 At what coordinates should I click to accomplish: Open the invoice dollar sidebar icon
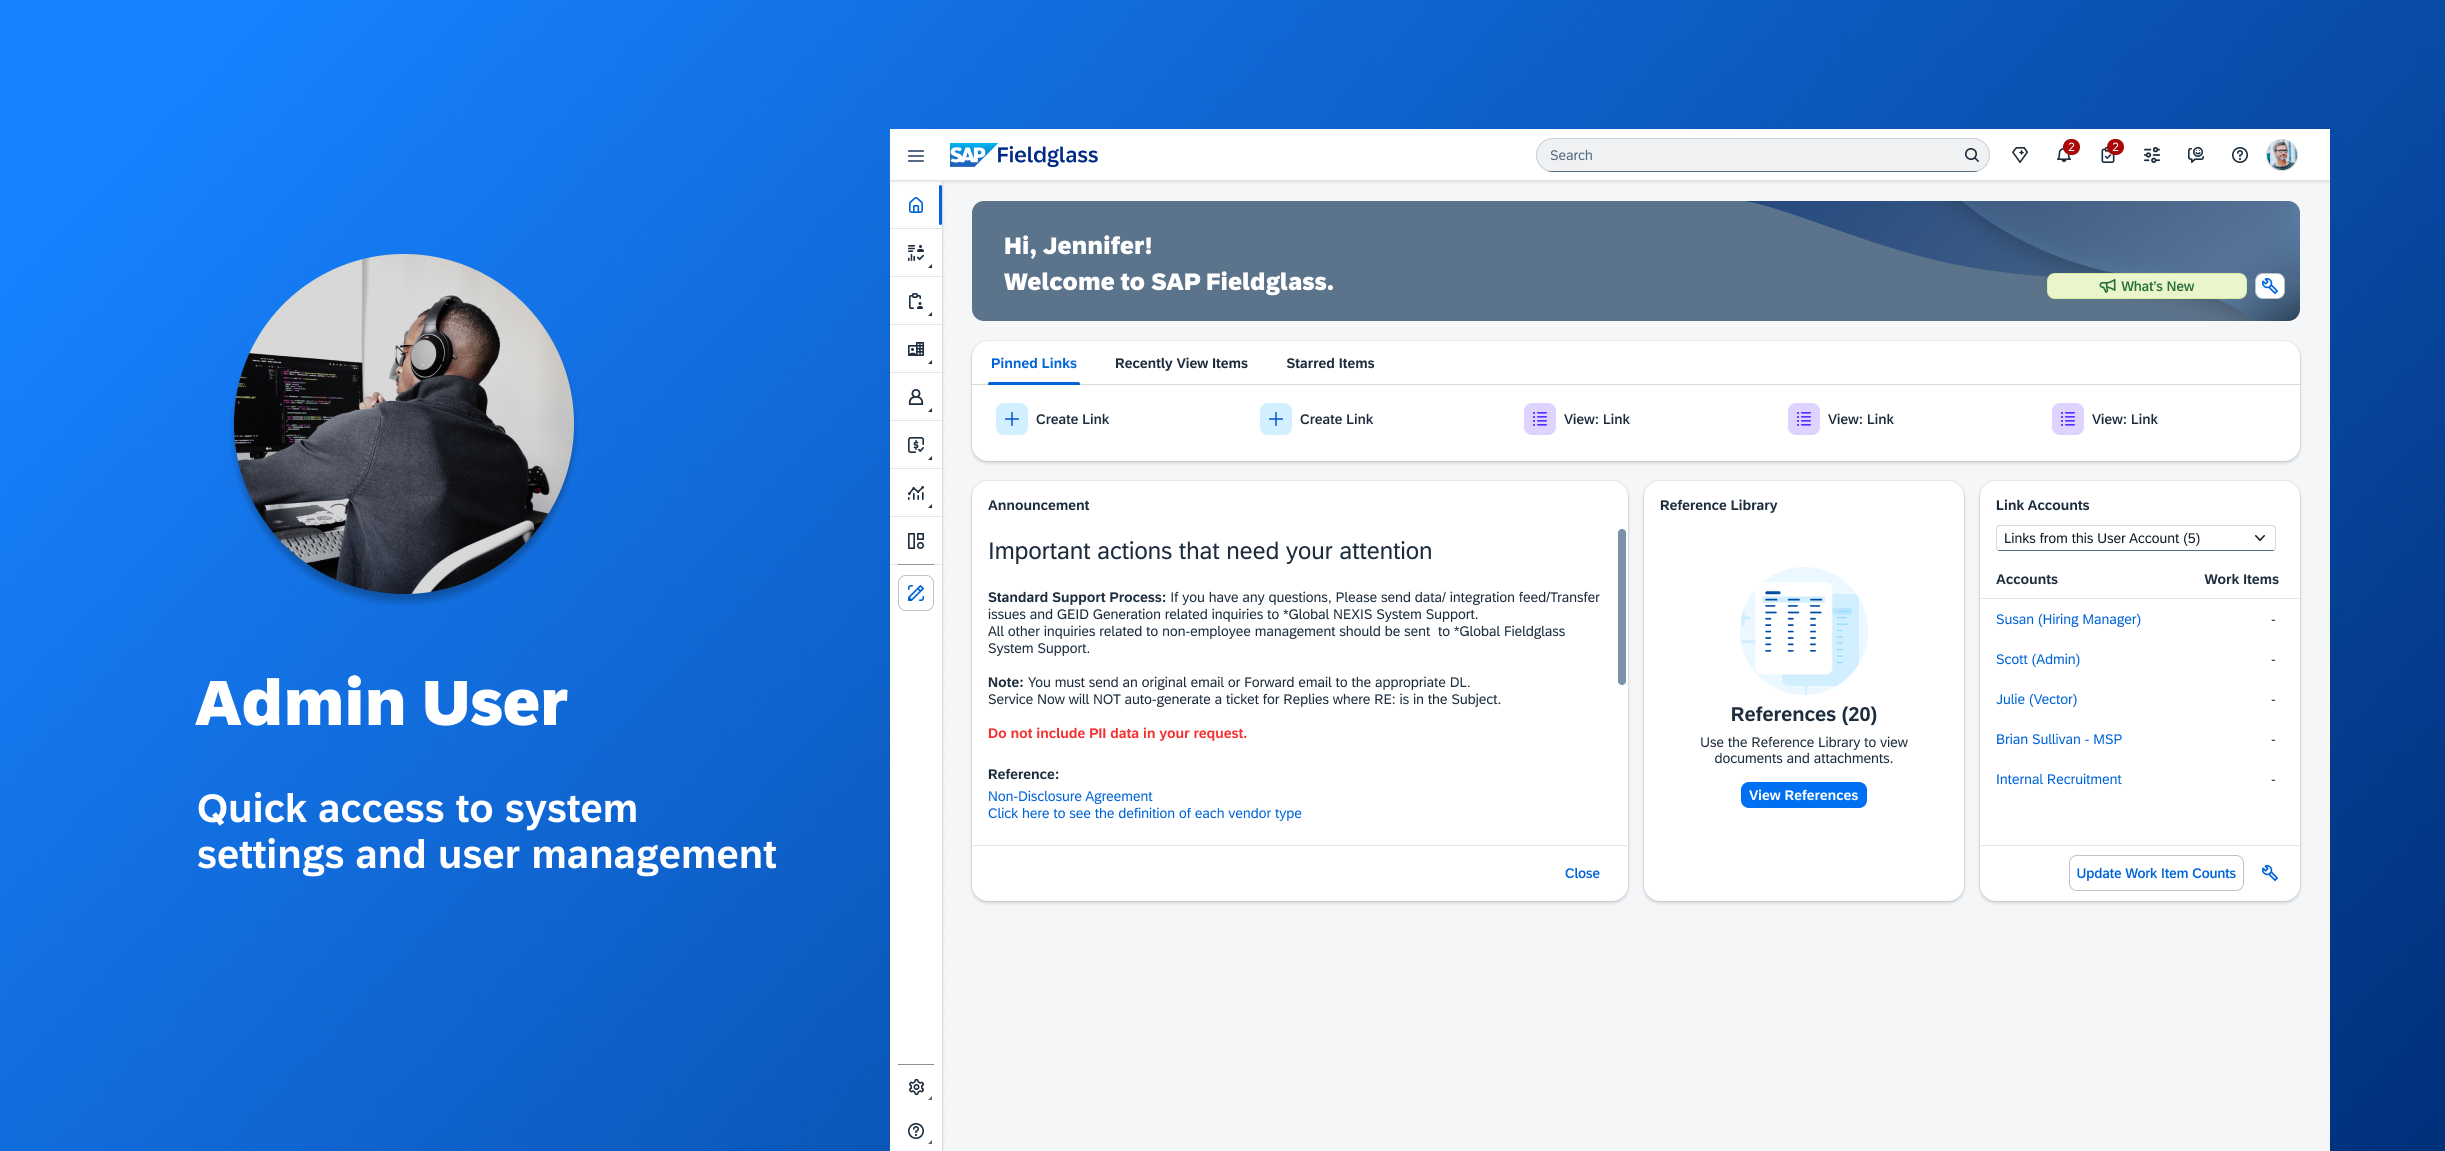[916, 445]
